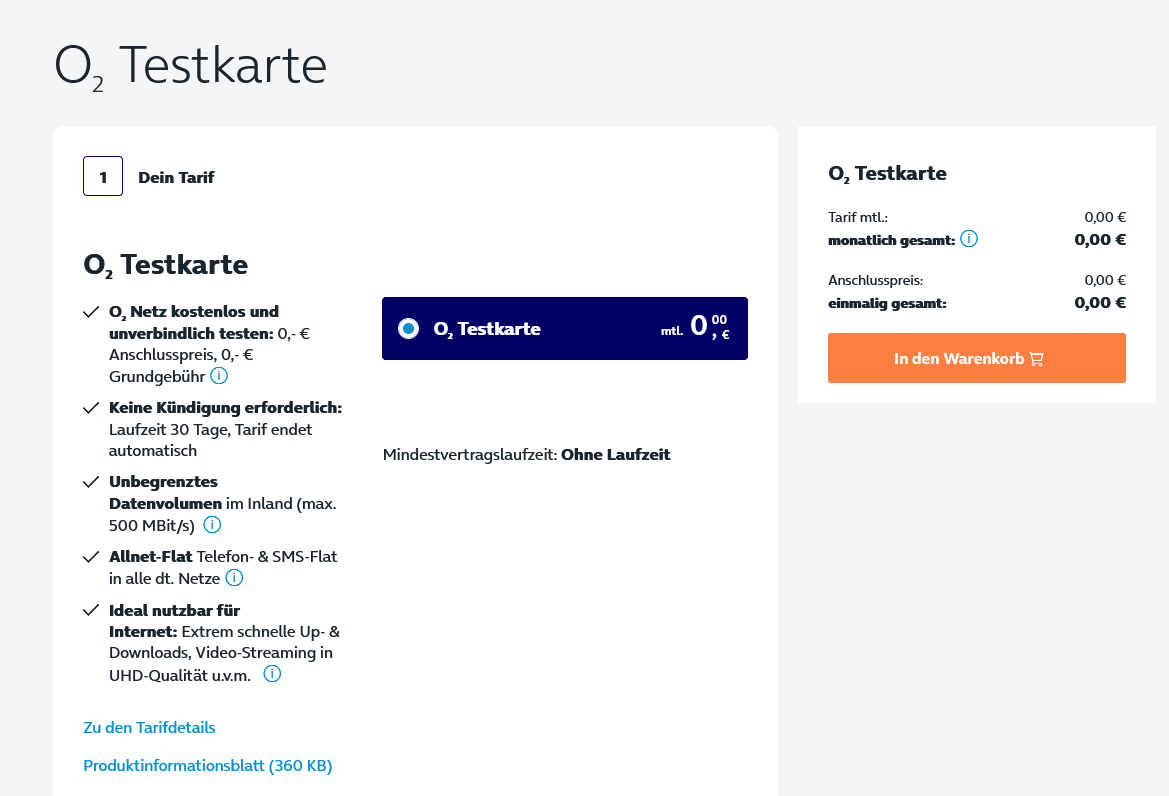Click Mindestvertragslaufzeit Ohne Laufzeit text
Viewport: 1169px width, 796px height.
point(526,455)
